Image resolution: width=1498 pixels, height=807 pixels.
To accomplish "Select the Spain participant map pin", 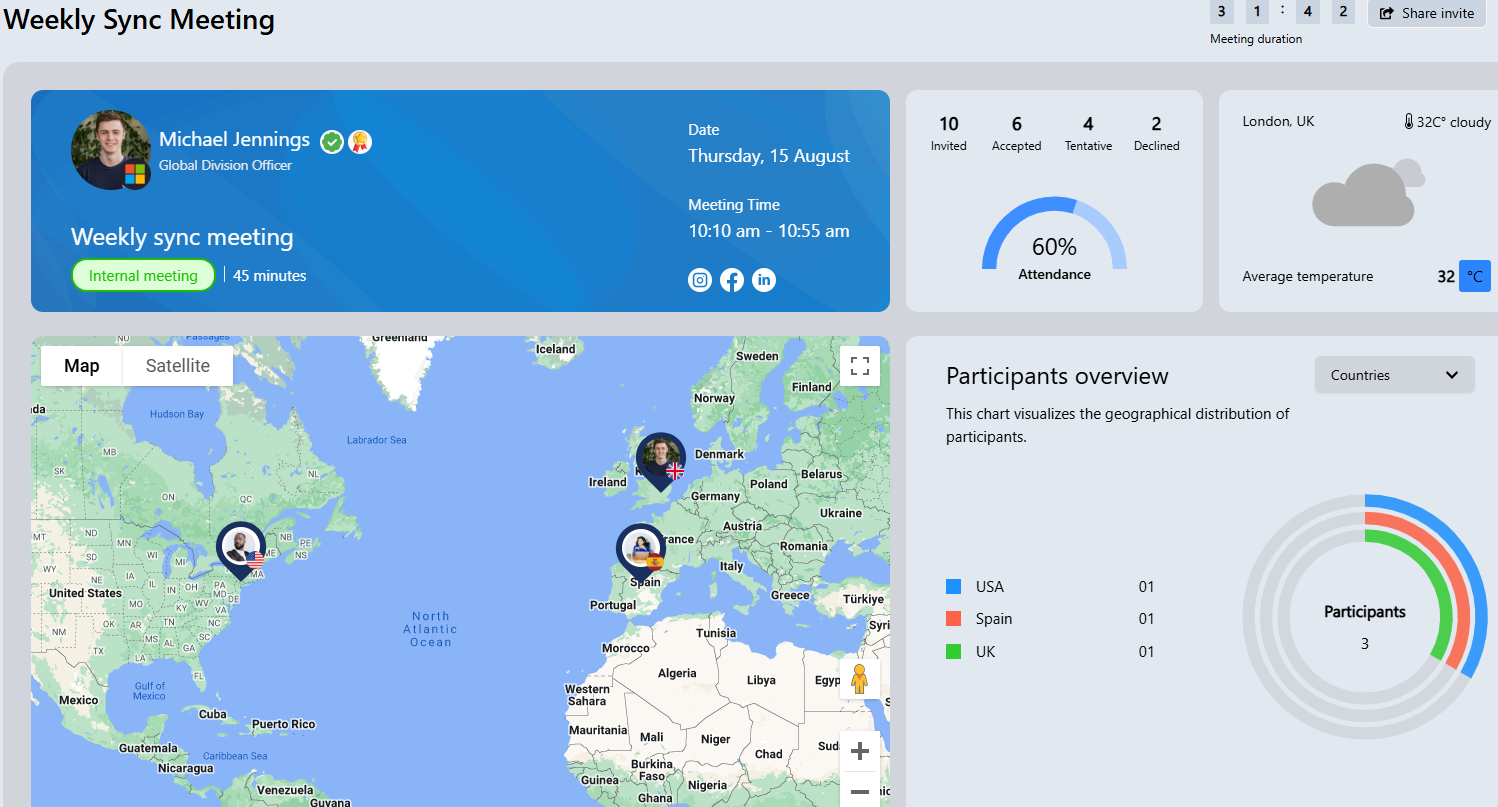I will (x=640, y=550).
